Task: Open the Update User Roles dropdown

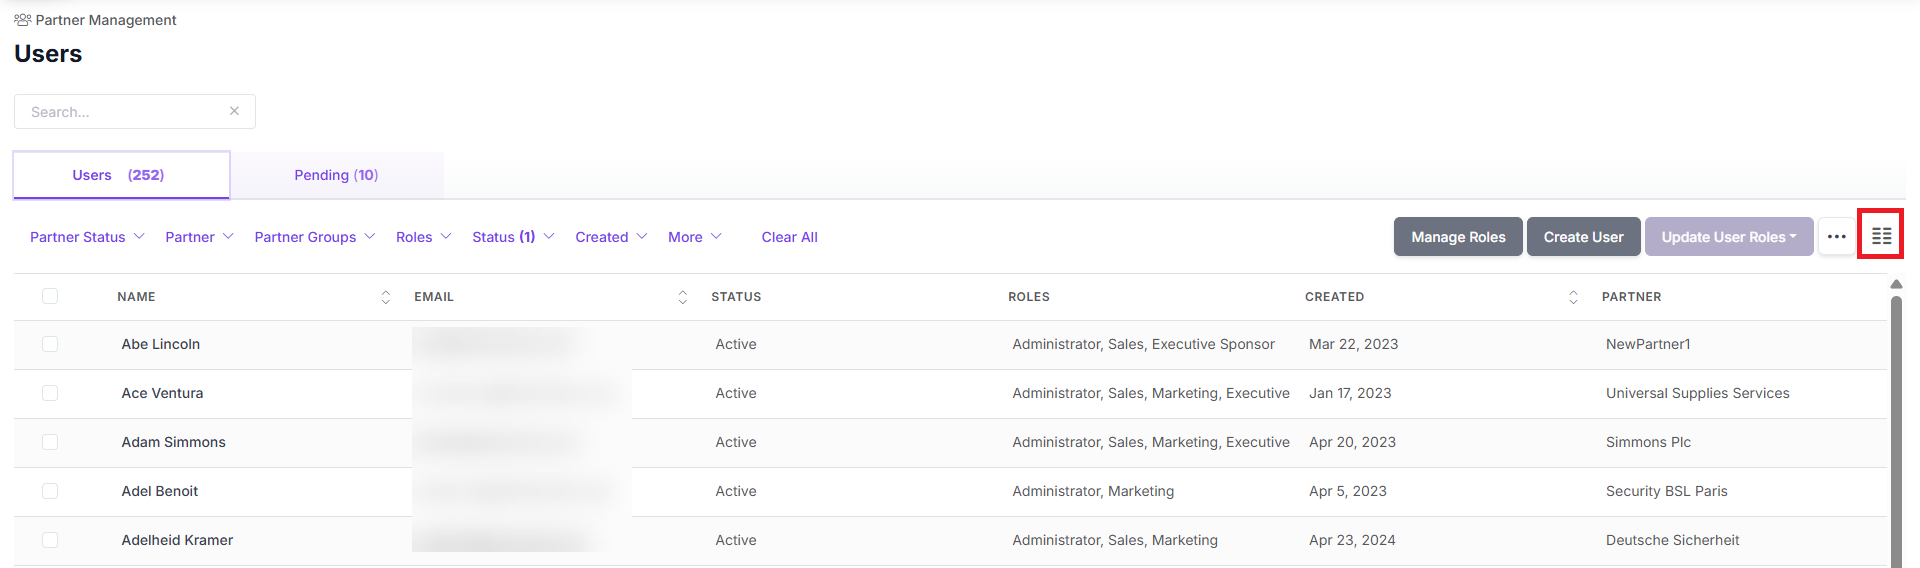Action: tap(1729, 237)
